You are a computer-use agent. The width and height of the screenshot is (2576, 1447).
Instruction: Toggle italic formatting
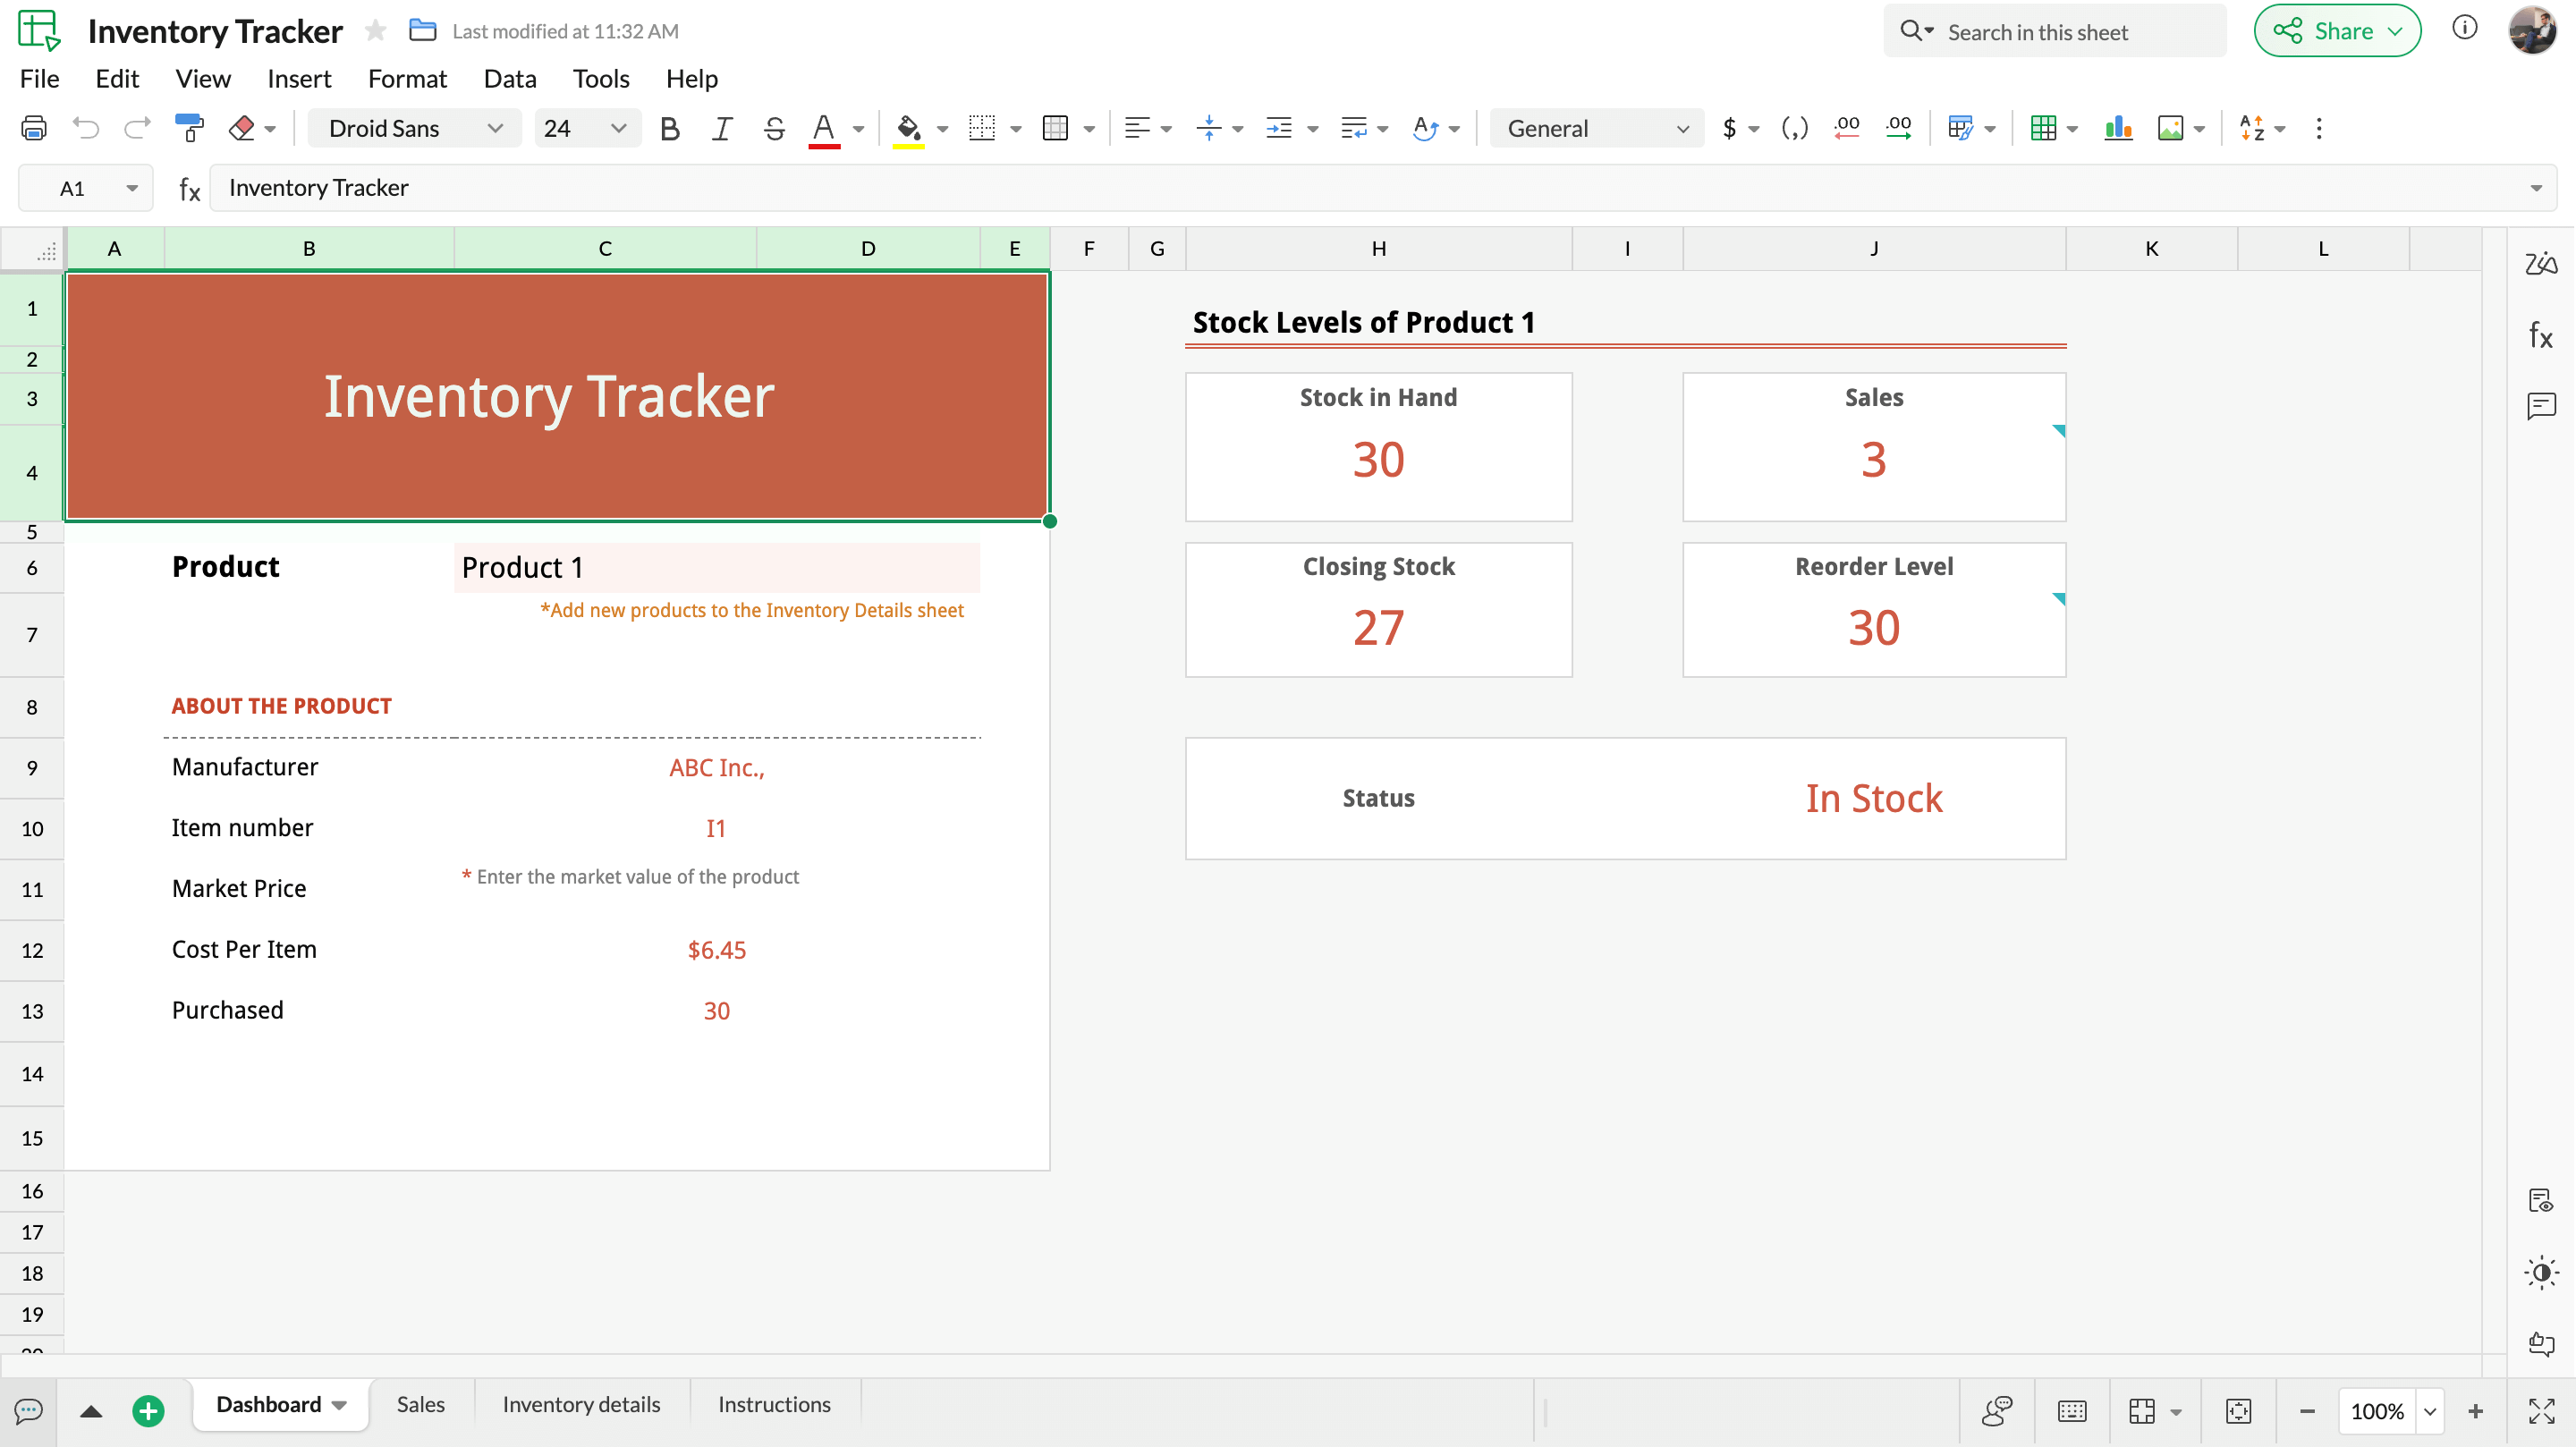[x=721, y=128]
